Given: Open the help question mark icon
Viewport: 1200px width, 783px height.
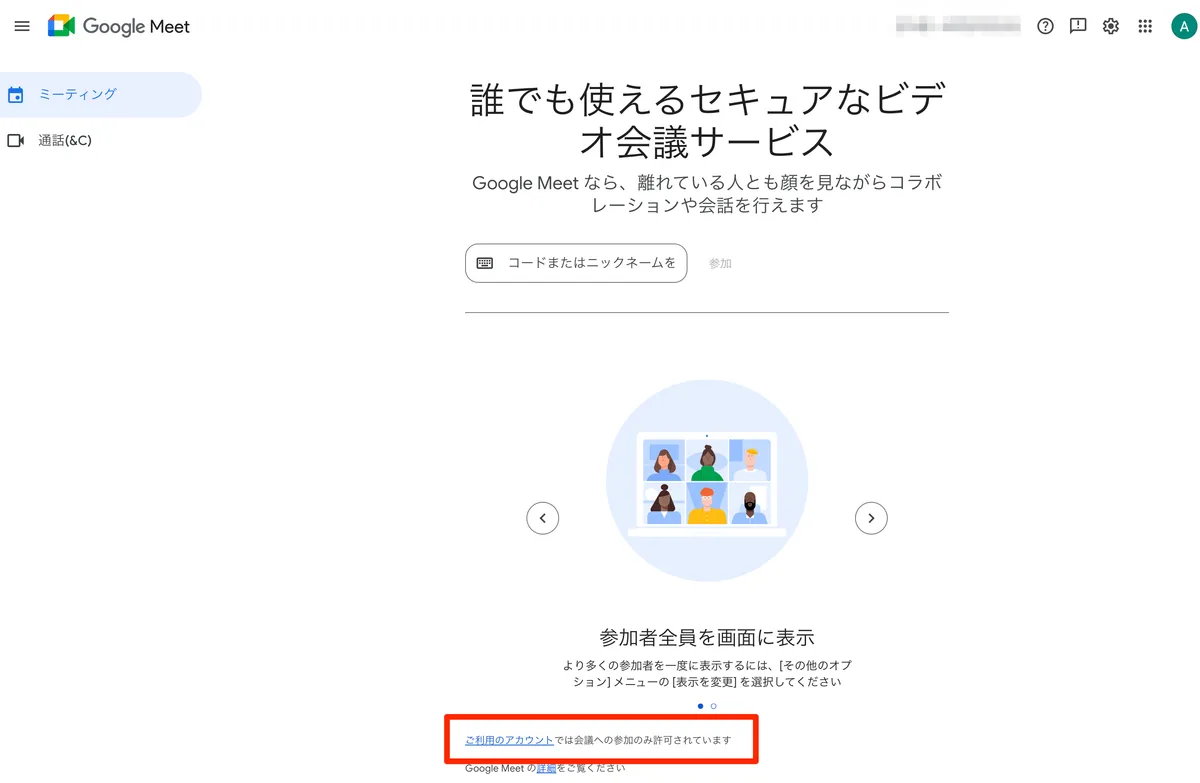Looking at the screenshot, I should click(x=1045, y=27).
